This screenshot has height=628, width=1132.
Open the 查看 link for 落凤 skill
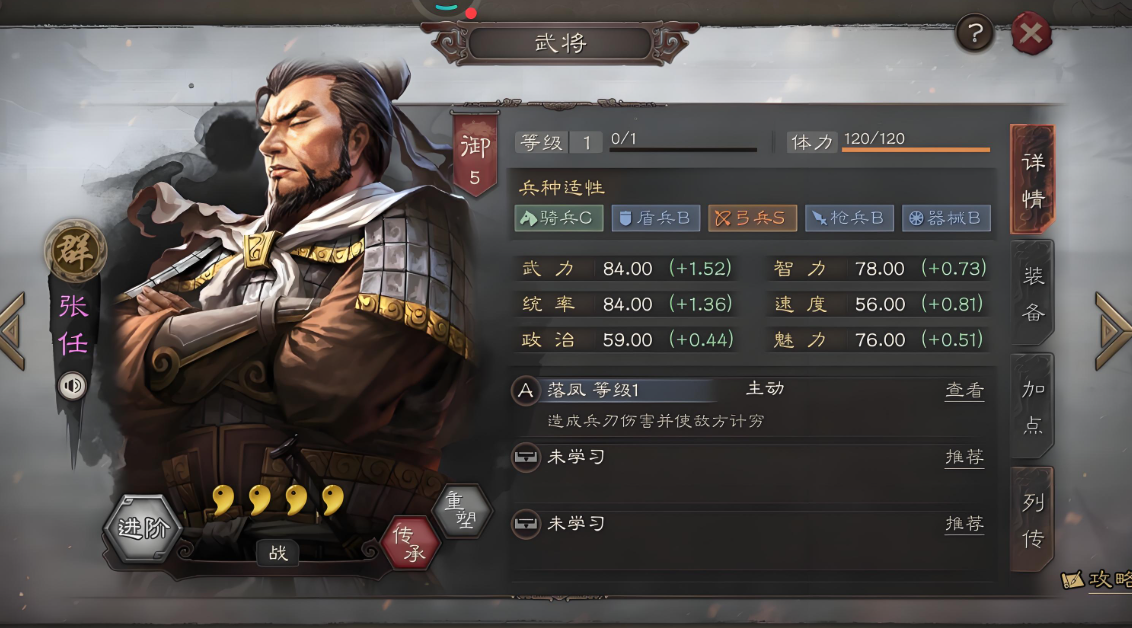pos(965,391)
